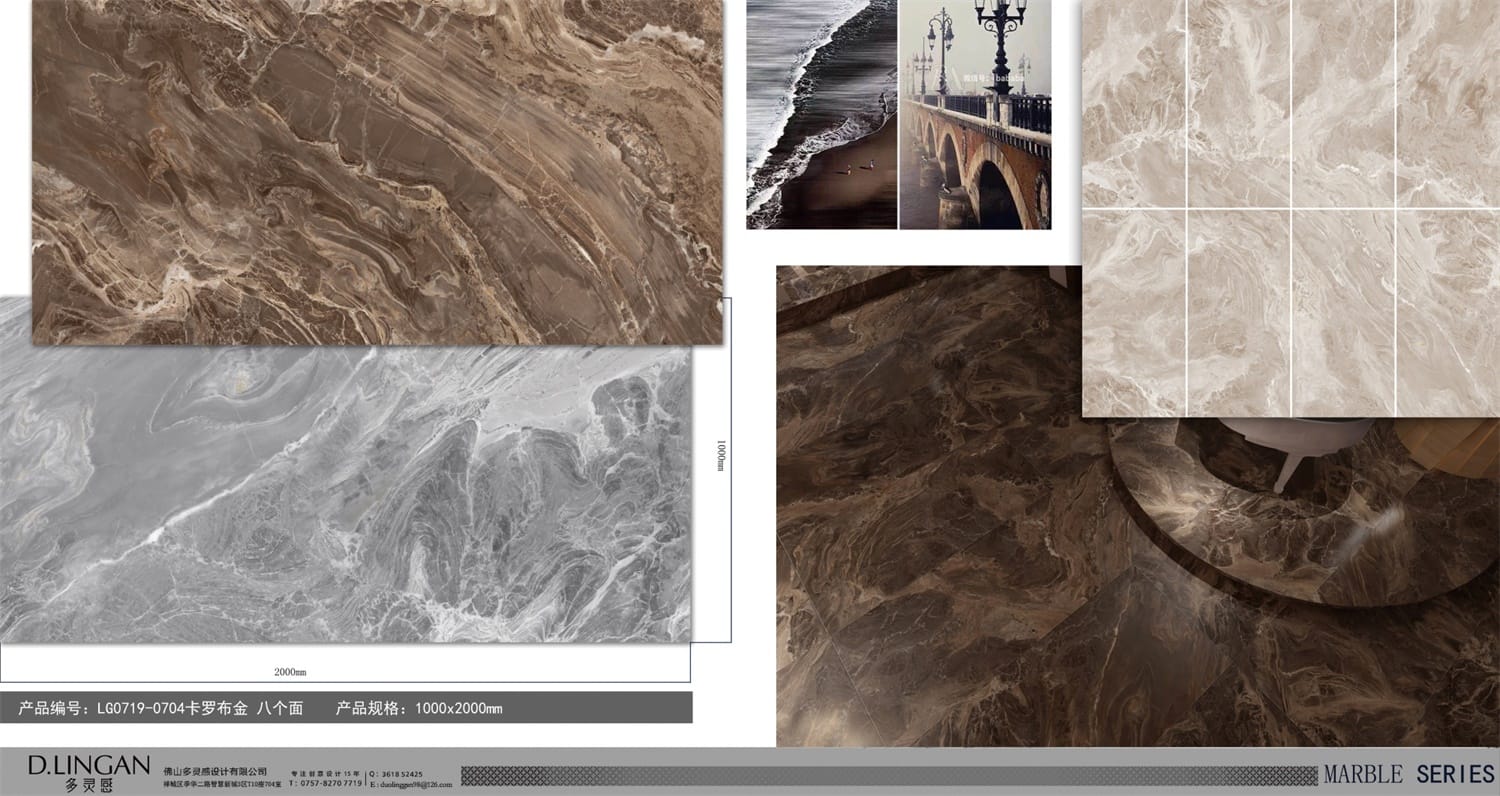Viewport: 1500px width, 796px height.
Task: Click the D.LINGAN logo in the footer
Action: click(x=89, y=765)
